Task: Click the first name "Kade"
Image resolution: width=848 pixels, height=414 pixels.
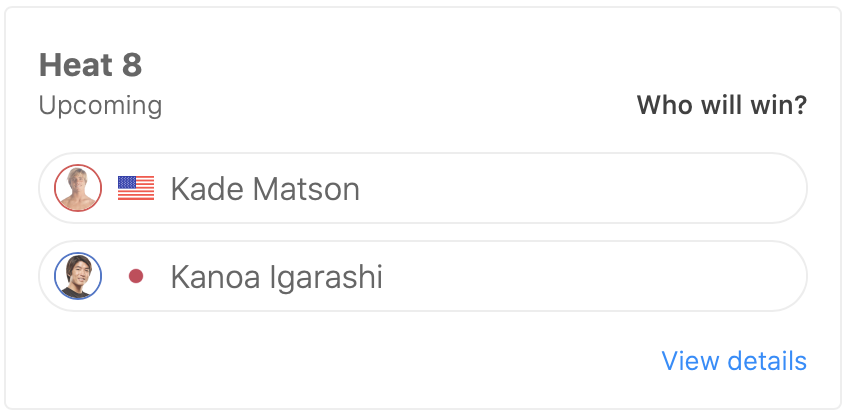Action: click(x=204, y=189)
